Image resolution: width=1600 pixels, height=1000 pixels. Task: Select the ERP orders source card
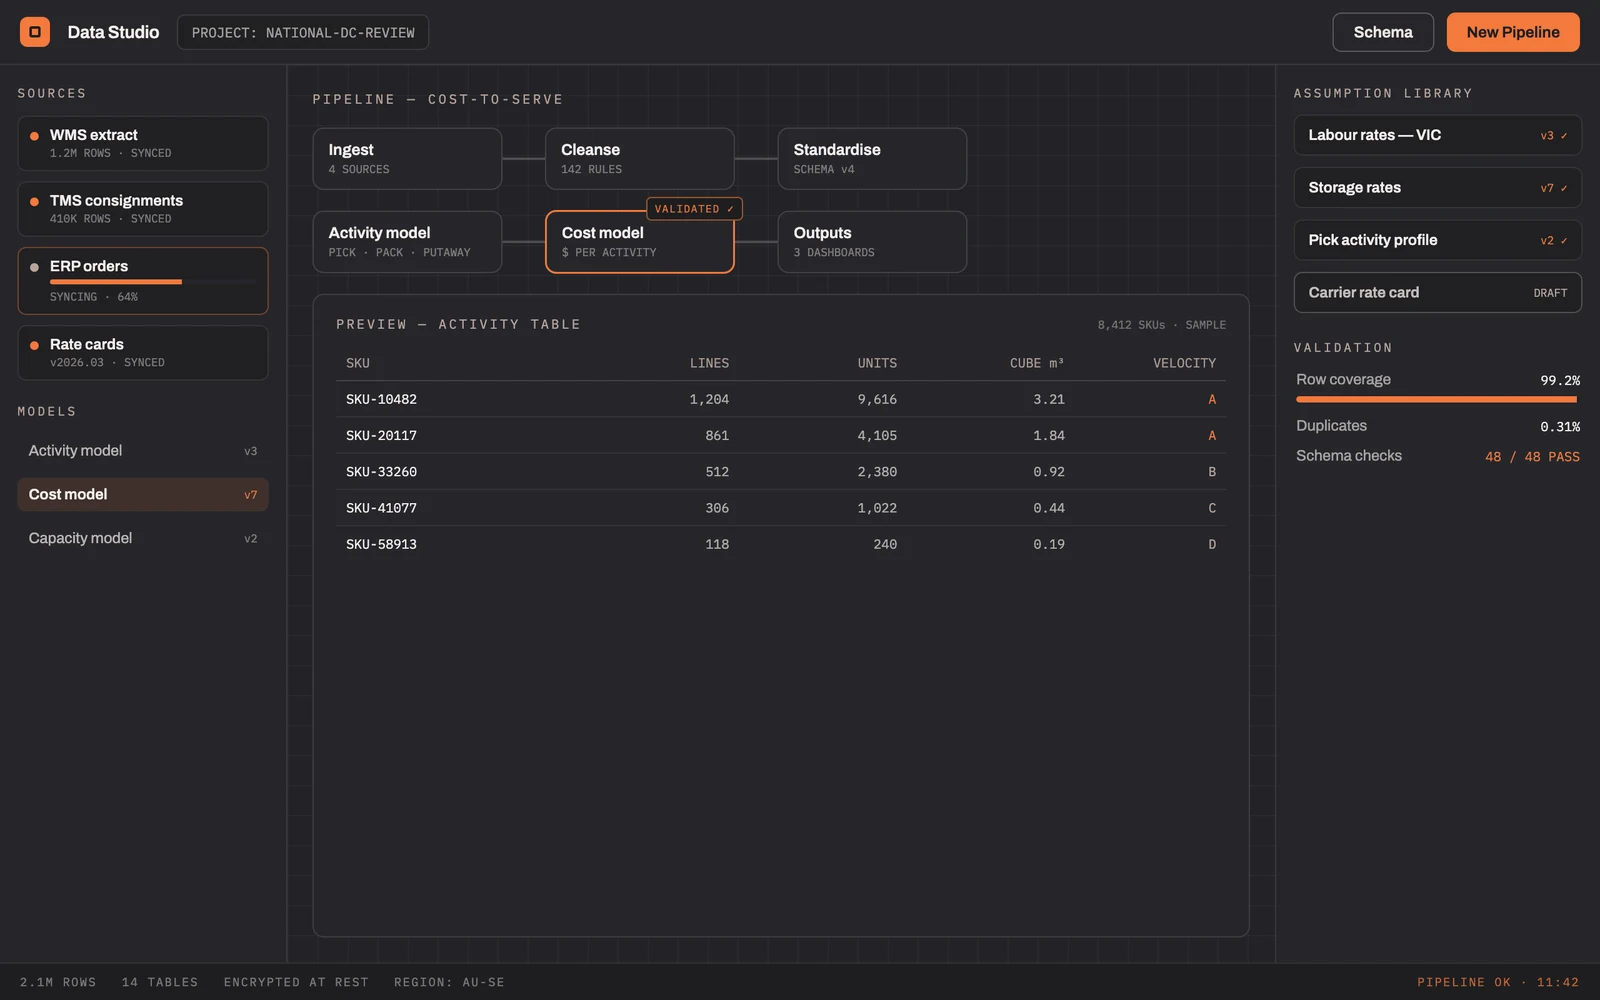coord(143,281)
